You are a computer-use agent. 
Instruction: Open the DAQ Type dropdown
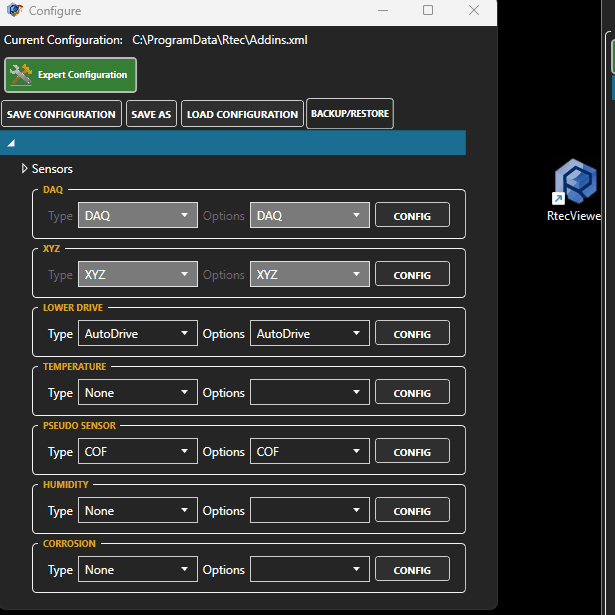point(138,215)
